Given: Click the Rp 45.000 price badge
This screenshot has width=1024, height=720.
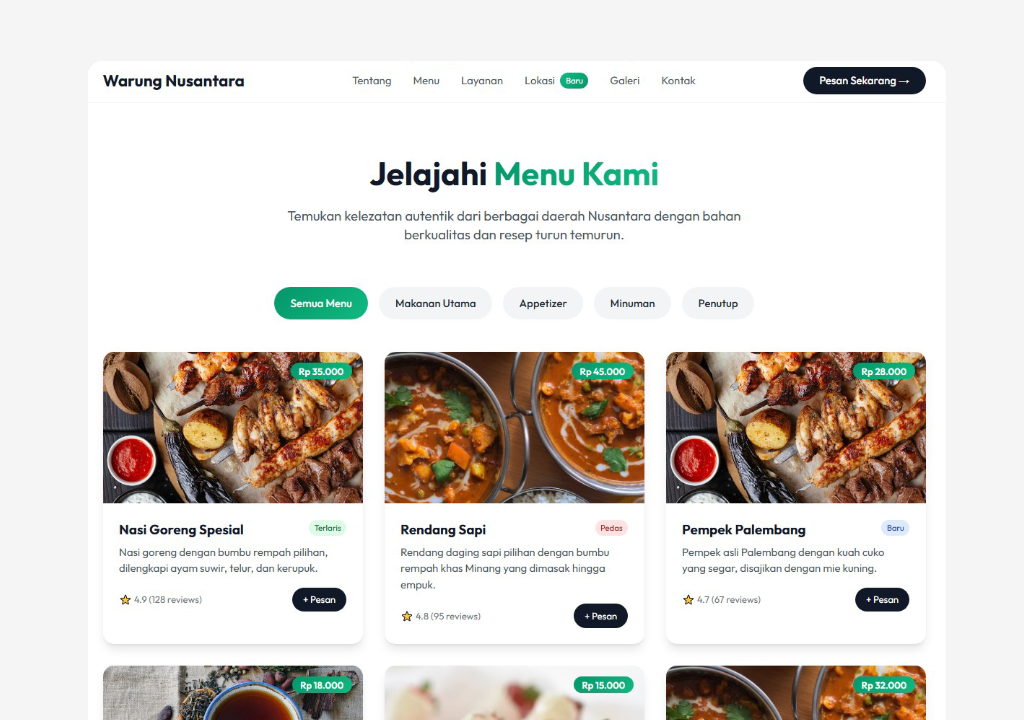Looking at the screenshot, I should coord(602,372).
